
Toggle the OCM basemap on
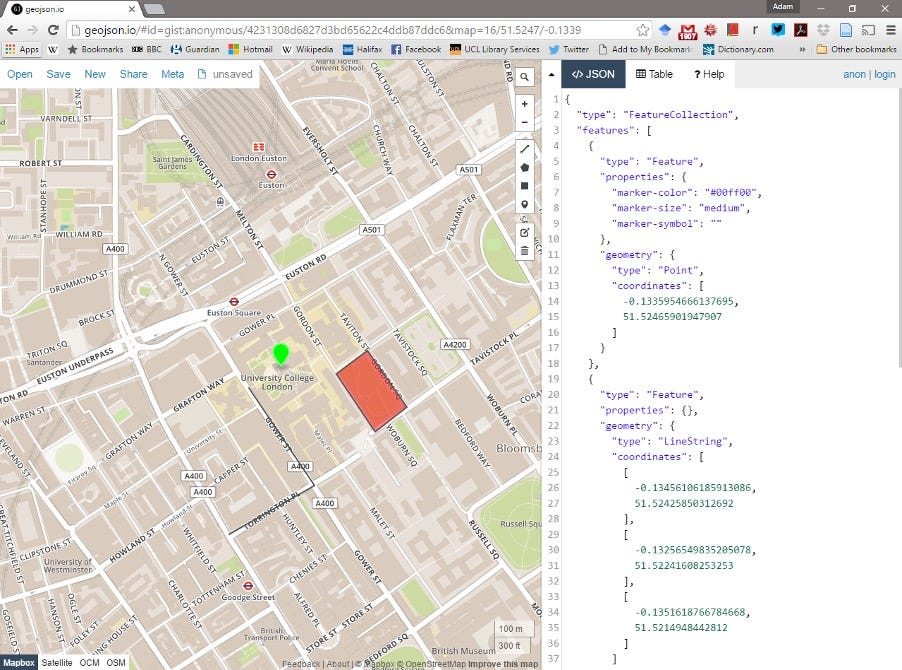point(89,662)
